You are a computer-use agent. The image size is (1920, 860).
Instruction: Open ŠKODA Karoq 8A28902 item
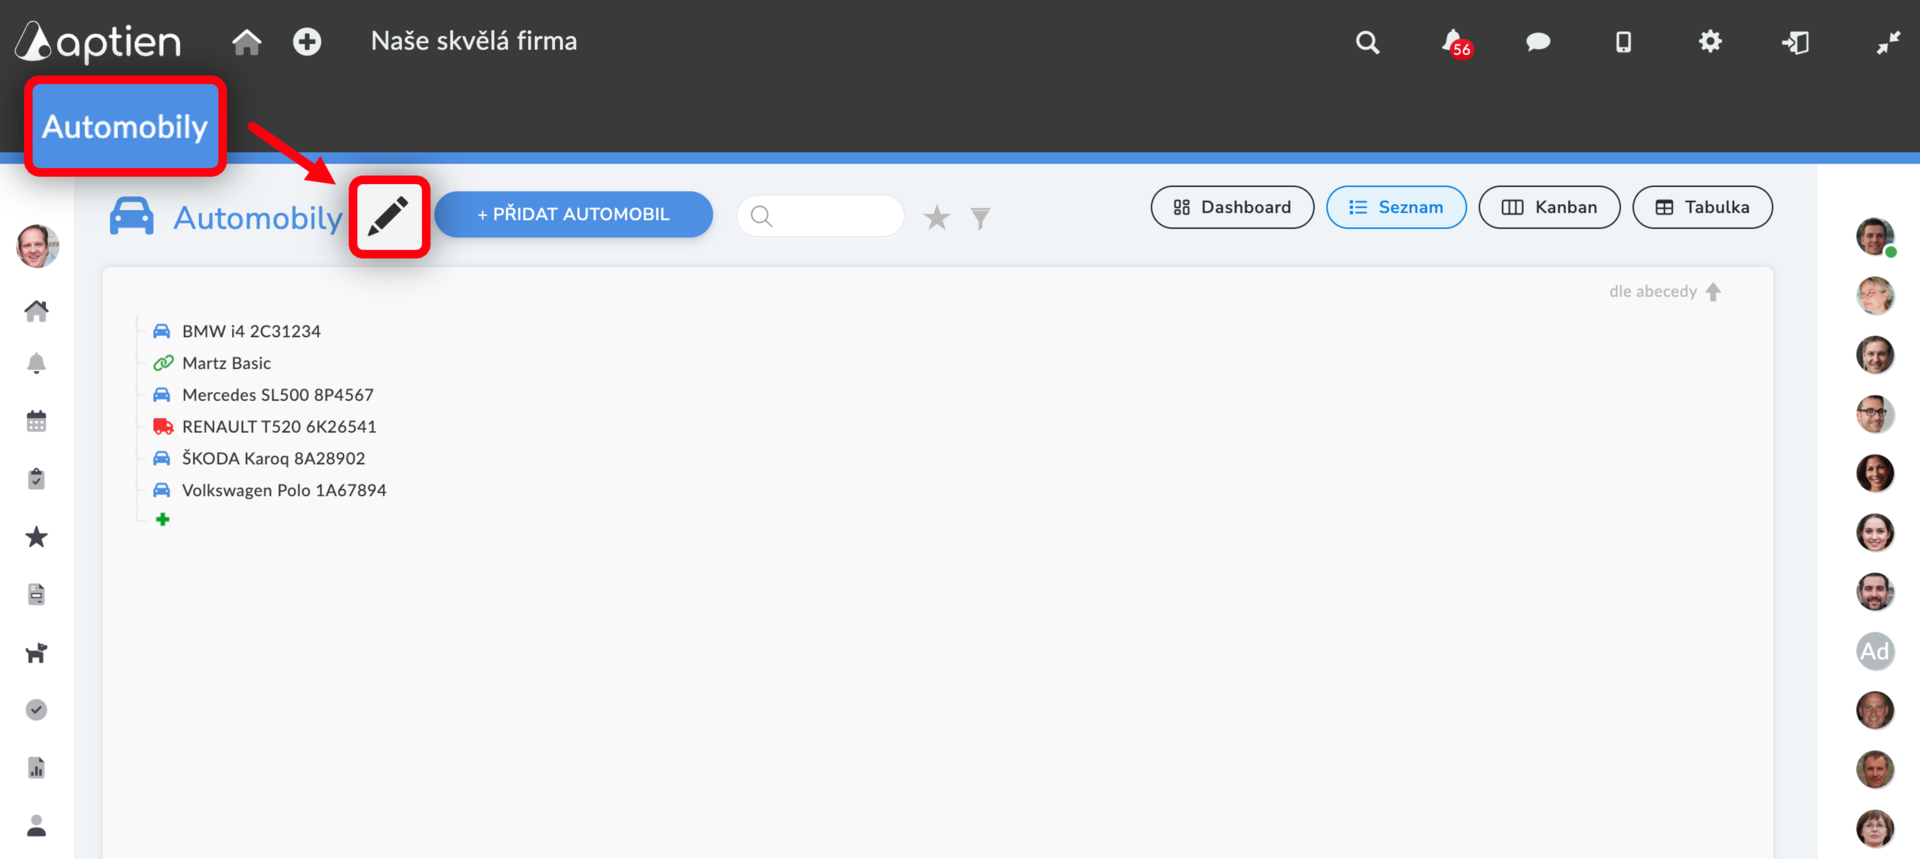coord(273,459)
